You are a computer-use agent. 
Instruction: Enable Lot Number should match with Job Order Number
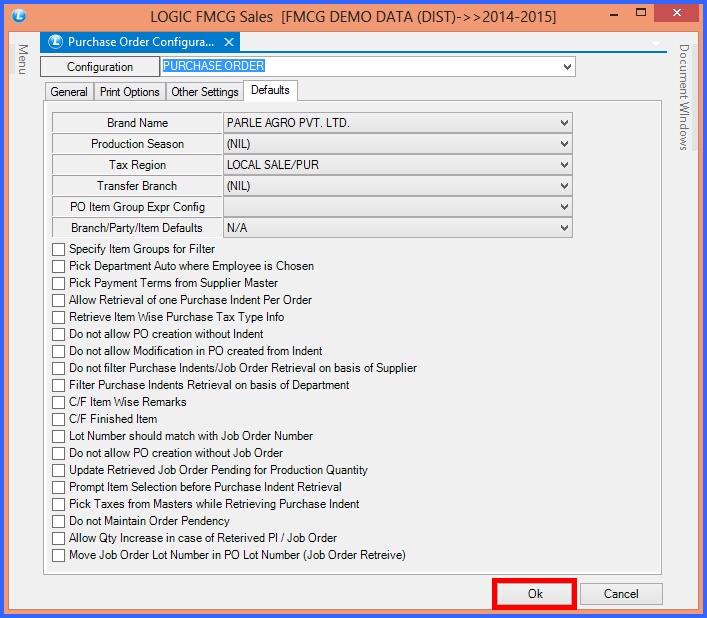58,436
